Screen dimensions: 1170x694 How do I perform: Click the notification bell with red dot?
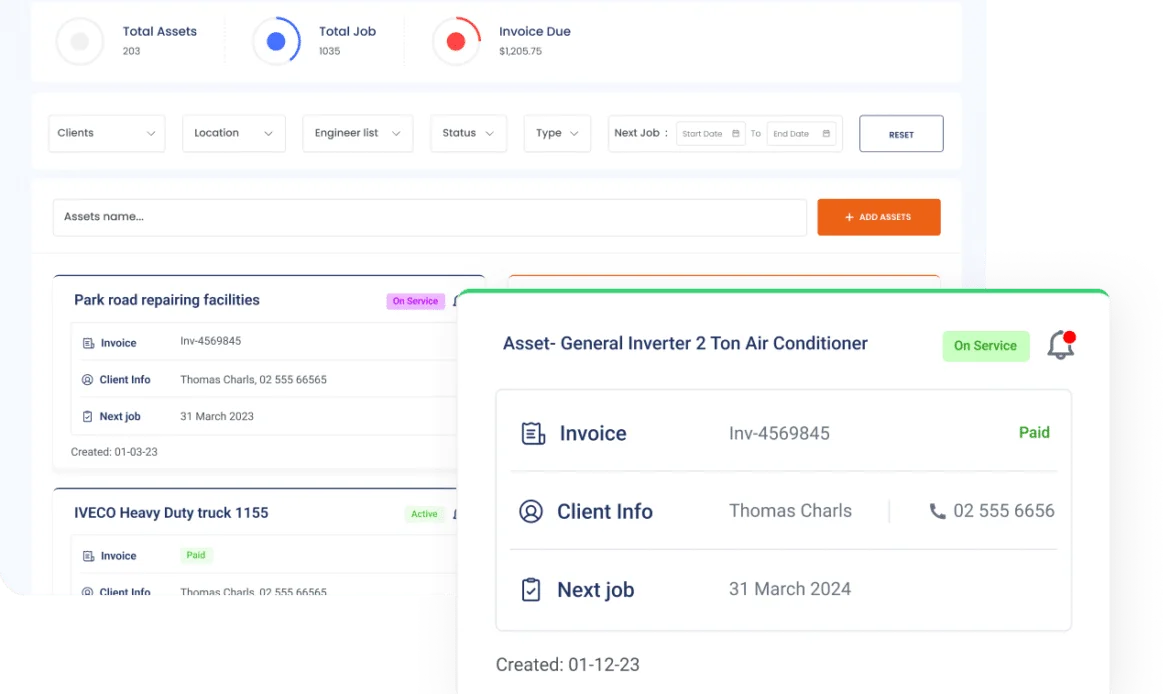[1060, 345]
